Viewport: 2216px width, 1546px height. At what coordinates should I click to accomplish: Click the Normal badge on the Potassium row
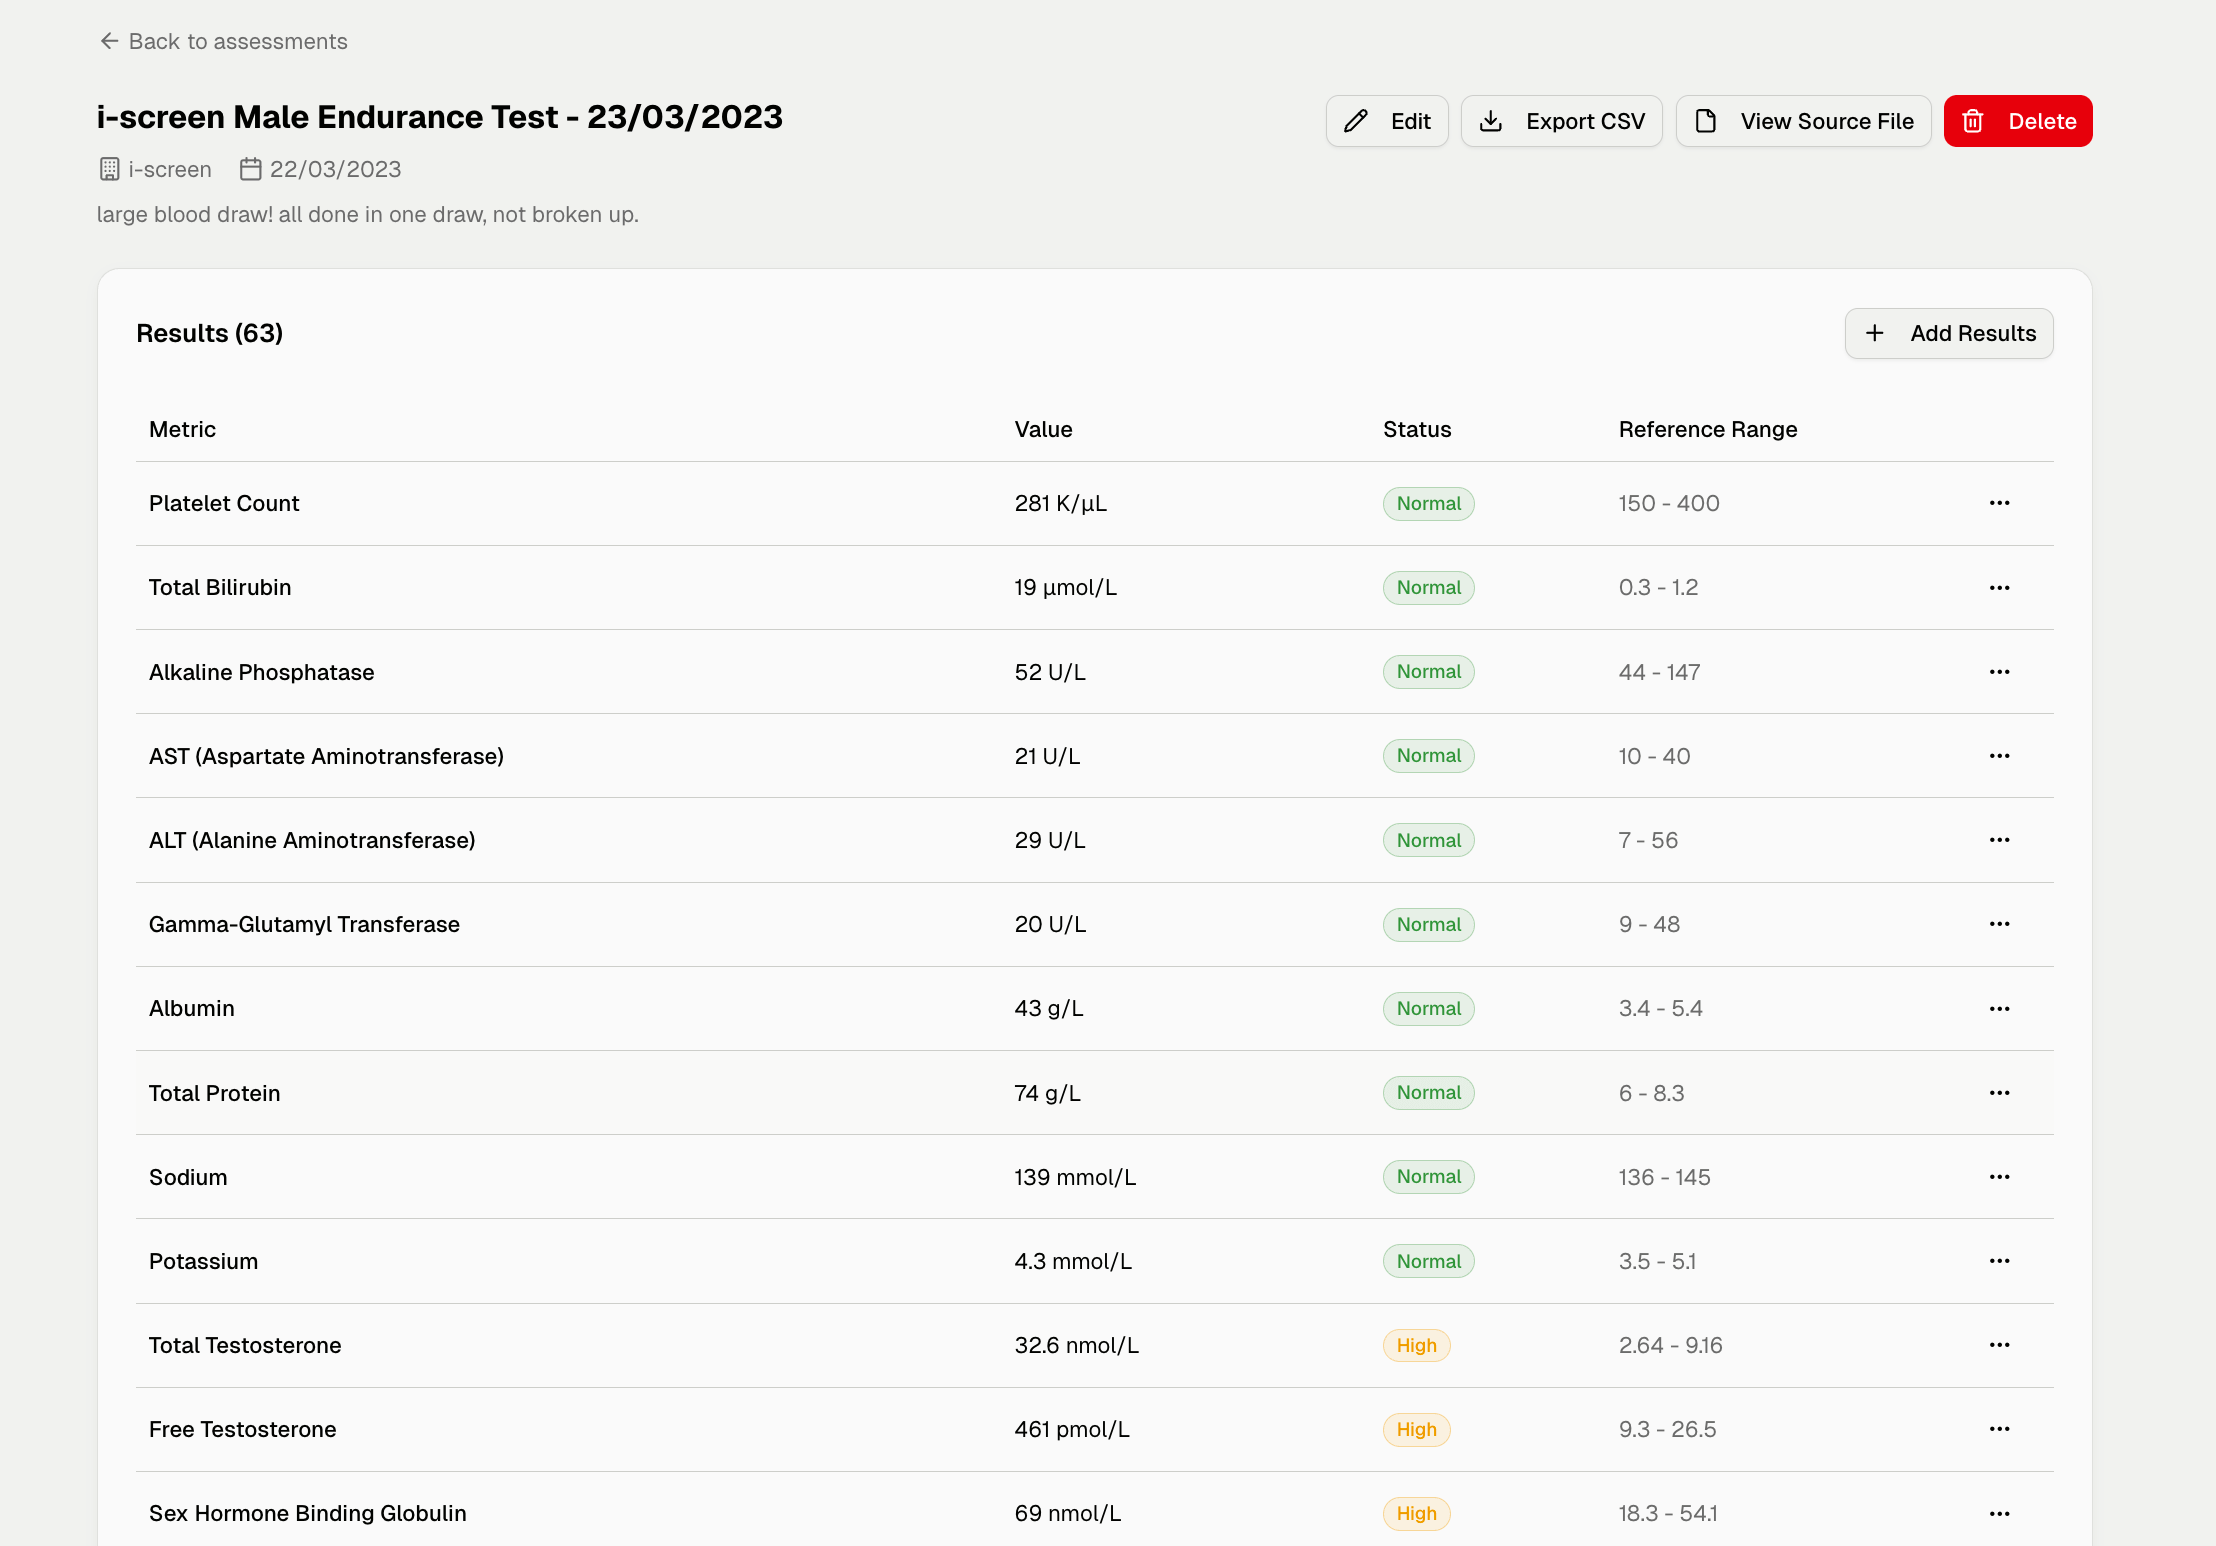point(1427,1261)
